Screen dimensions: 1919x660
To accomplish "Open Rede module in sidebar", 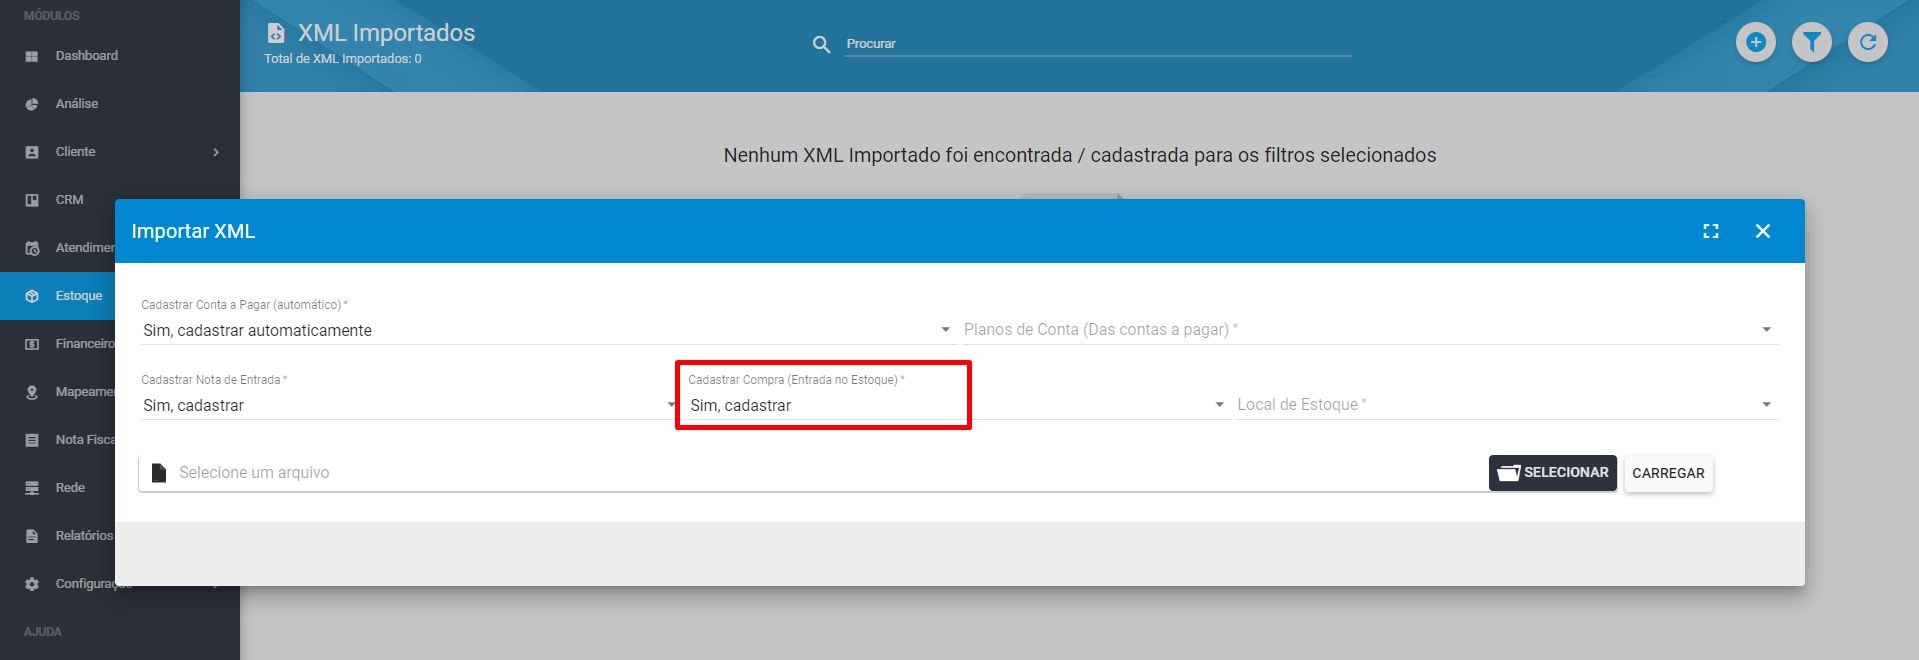I will click(58, 488).
